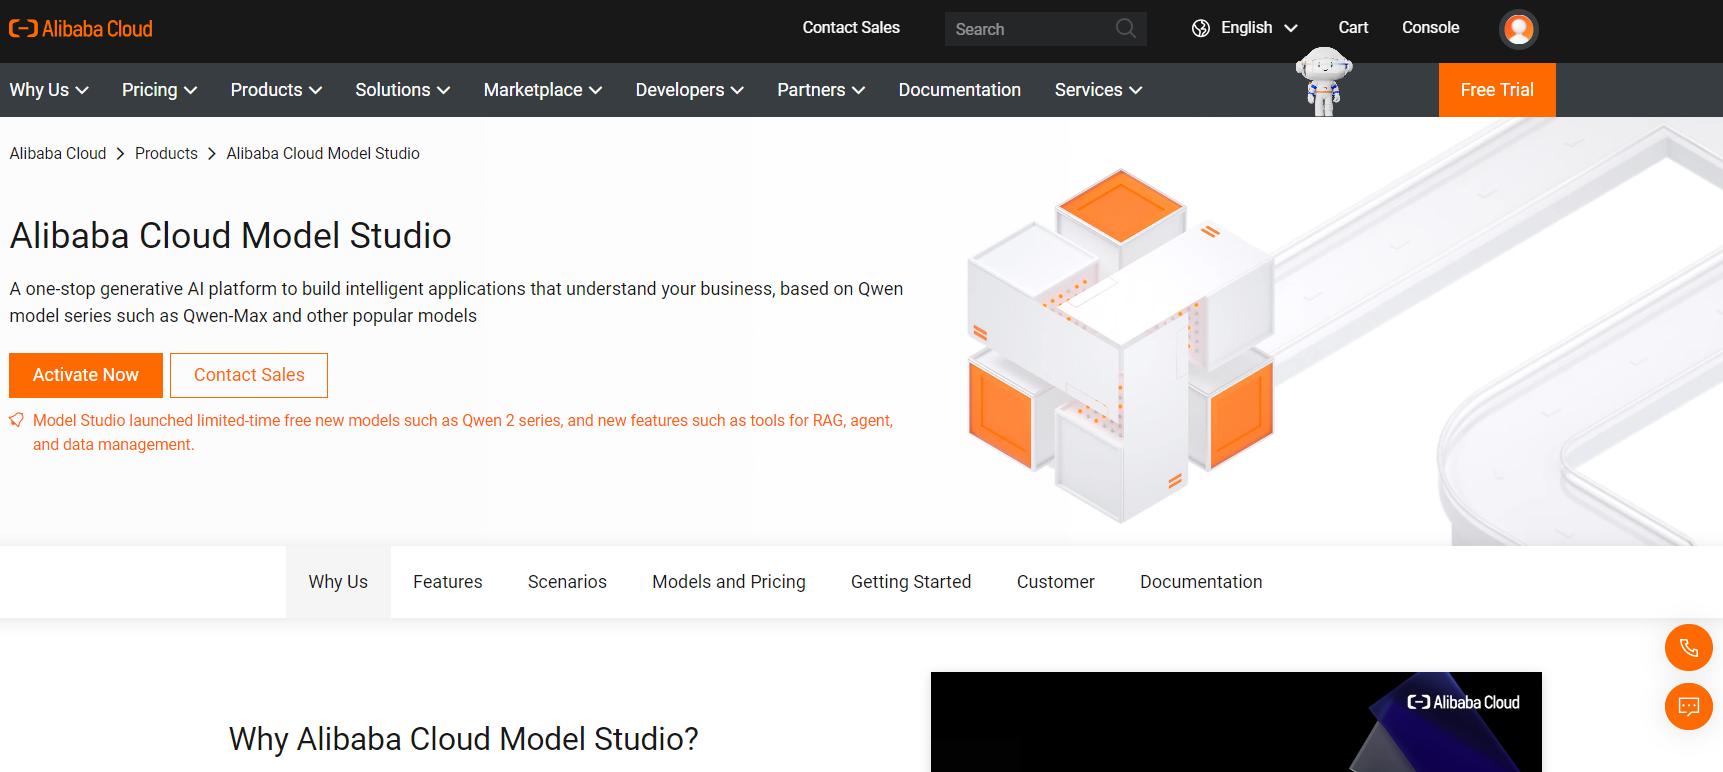Expand the English language dropdown
Viewport: 1723px width, 772px height.
point(1259,28)
